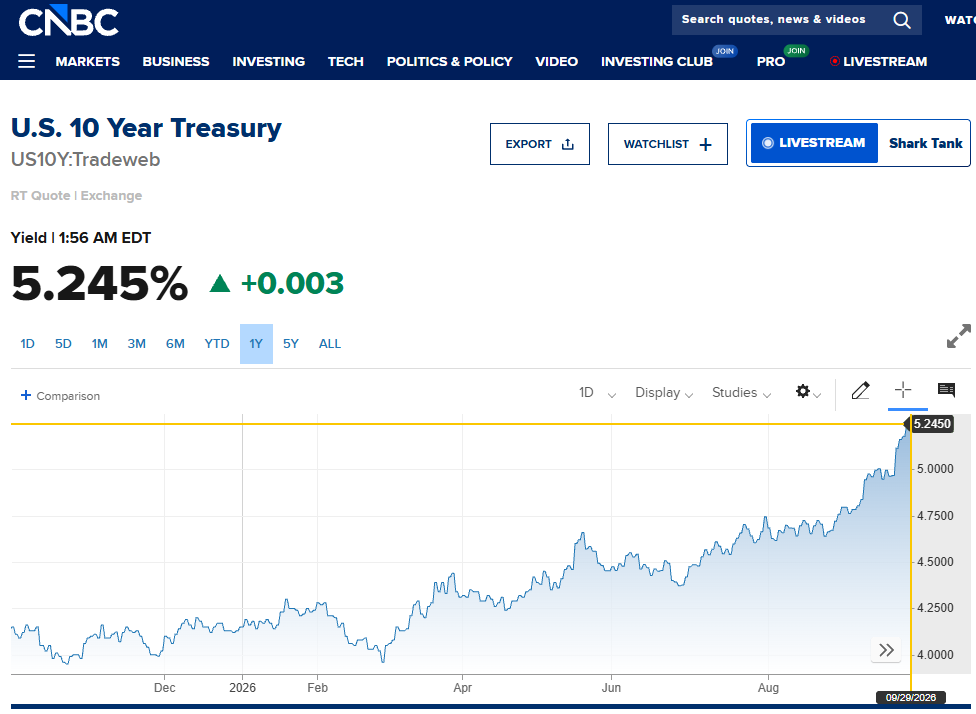The width and height of the screenshot is (976, 714).
Task: Select the 5D time range
Action: [x=63, y=344]
